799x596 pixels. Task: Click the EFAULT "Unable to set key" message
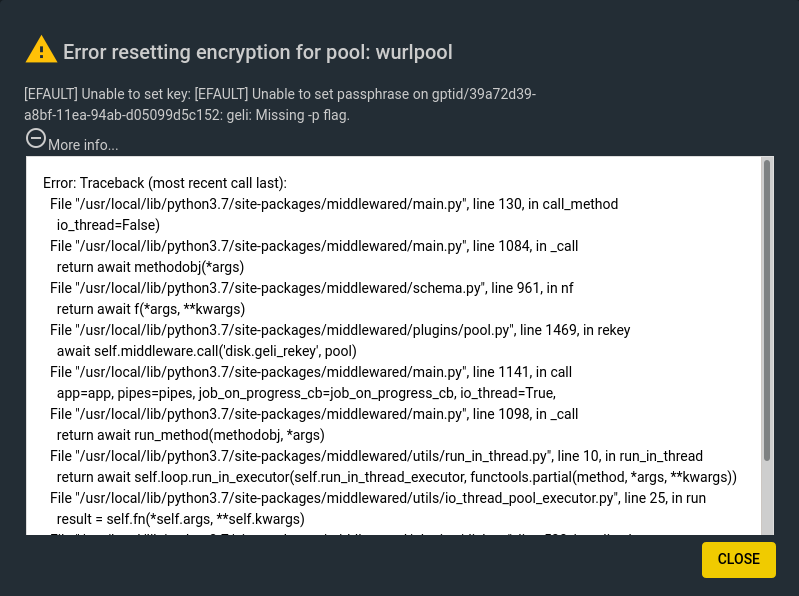(x=280, y=94)
